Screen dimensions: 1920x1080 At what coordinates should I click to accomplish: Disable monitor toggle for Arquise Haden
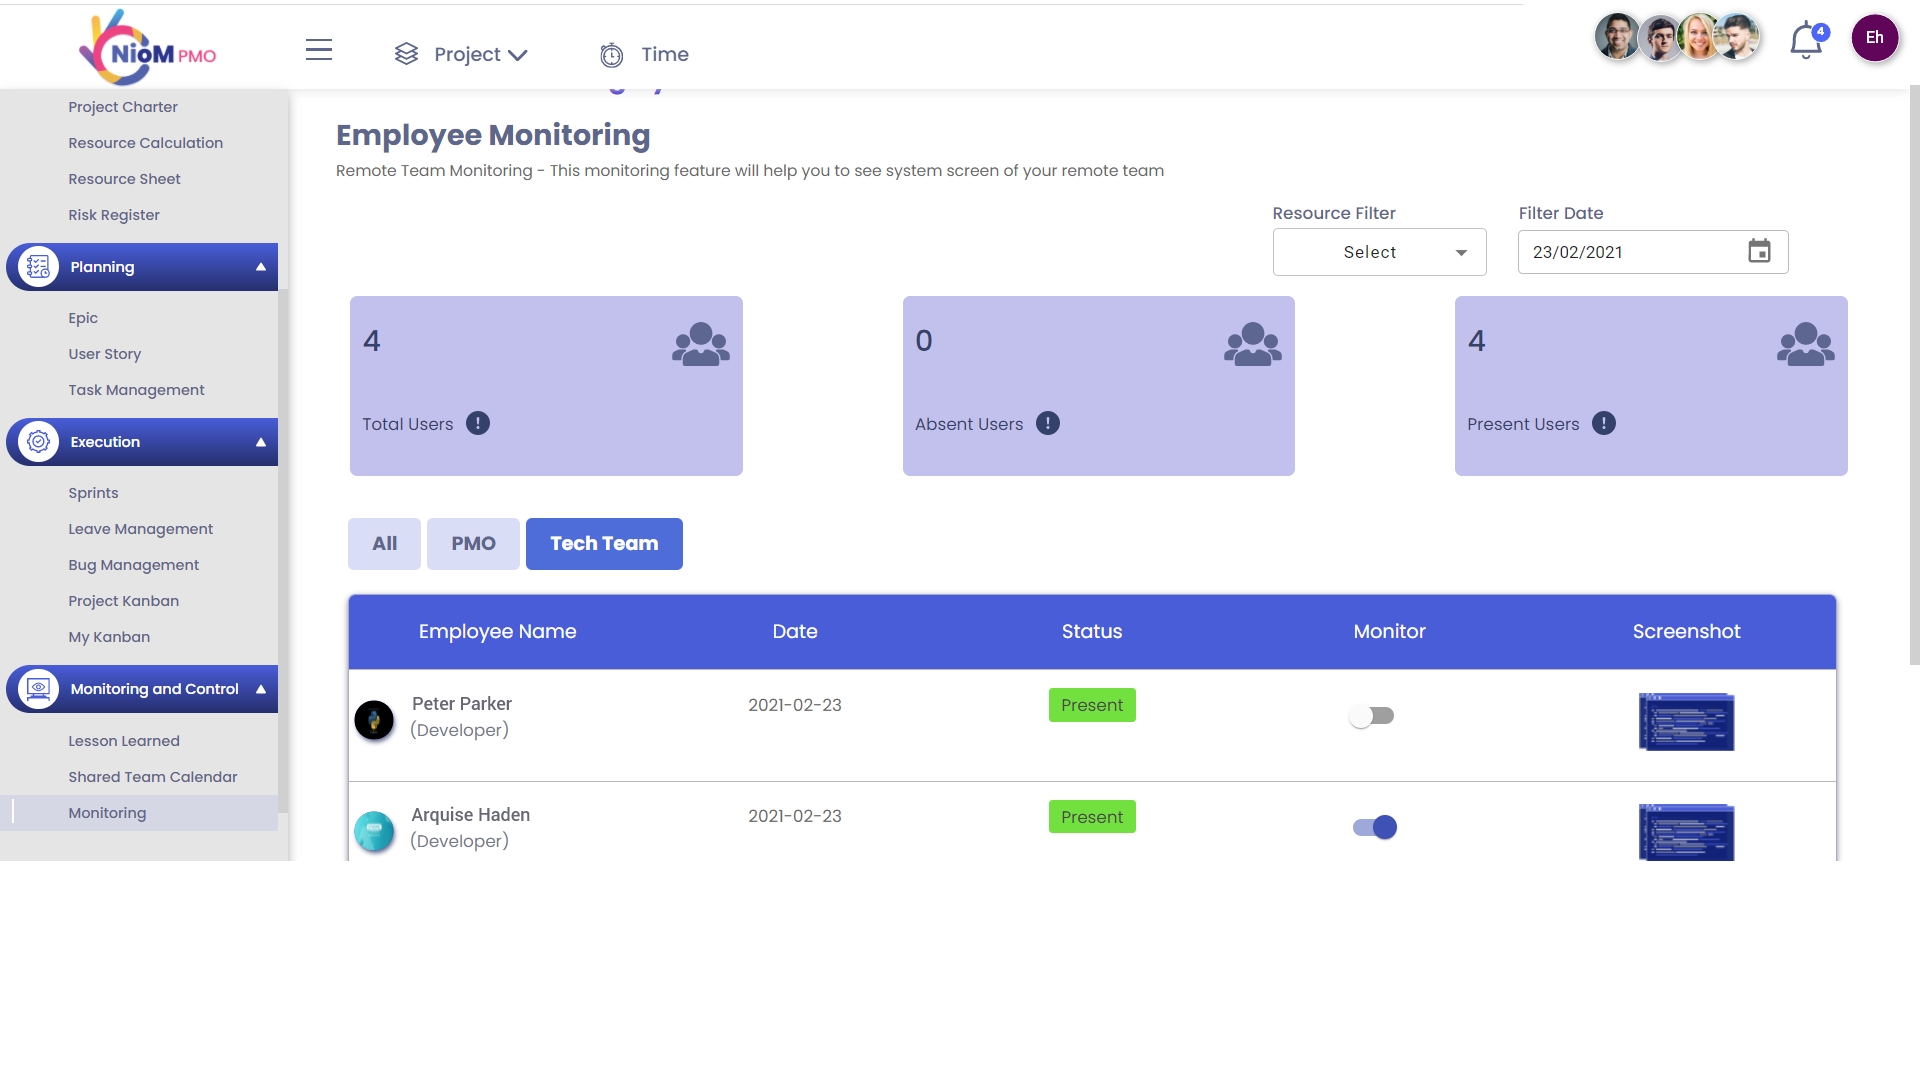tap(1375, 827)
